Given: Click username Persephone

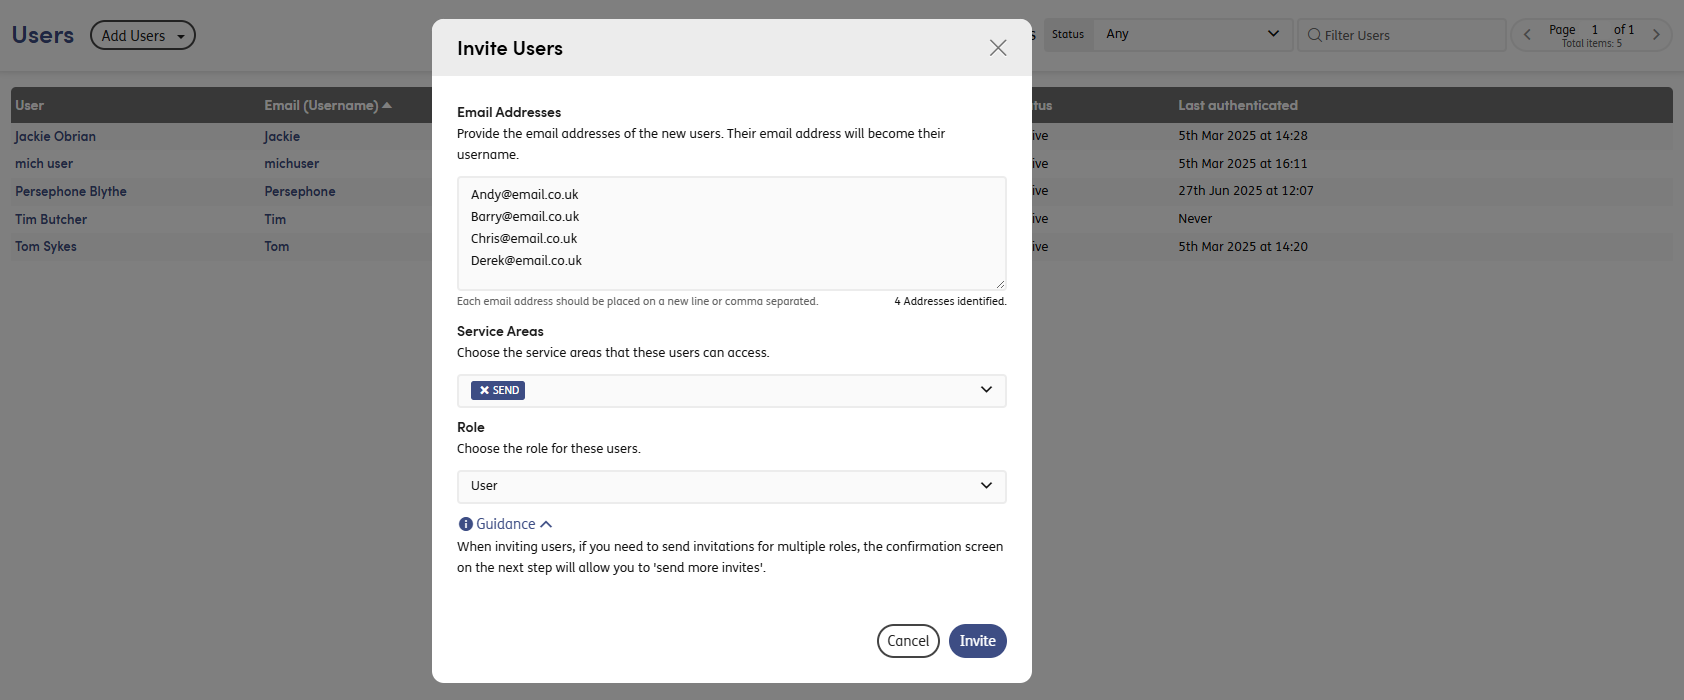Looking at the screenshot, I should (x=300, y=191).
